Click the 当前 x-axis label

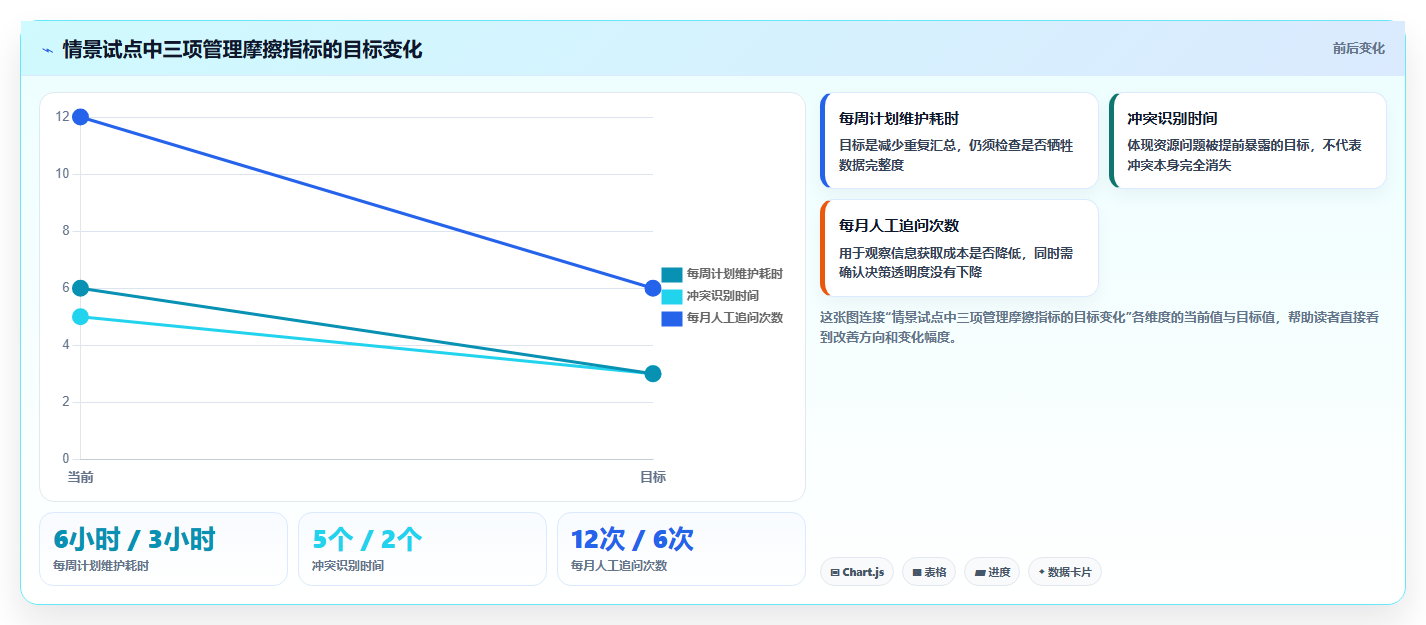click(81, 477)
